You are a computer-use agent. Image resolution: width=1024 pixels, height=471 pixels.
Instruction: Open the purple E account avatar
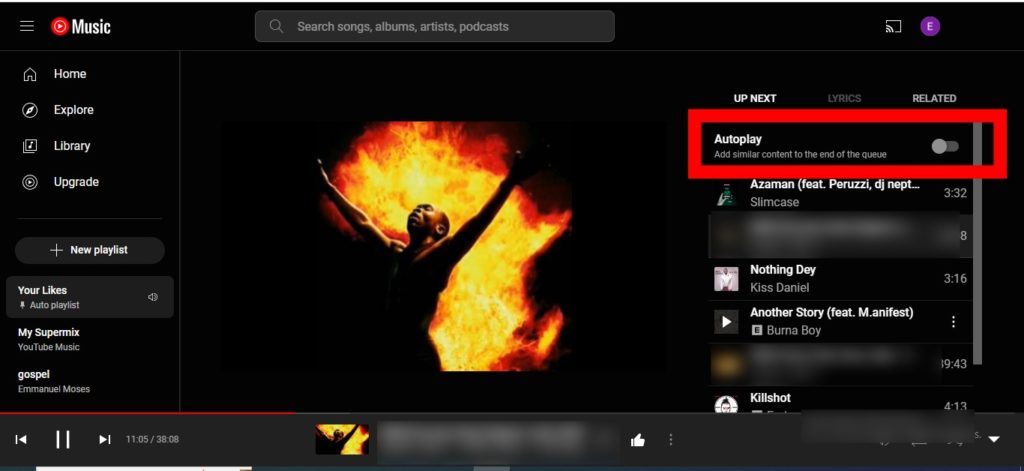pyautogui.click(x=930, y=26)
